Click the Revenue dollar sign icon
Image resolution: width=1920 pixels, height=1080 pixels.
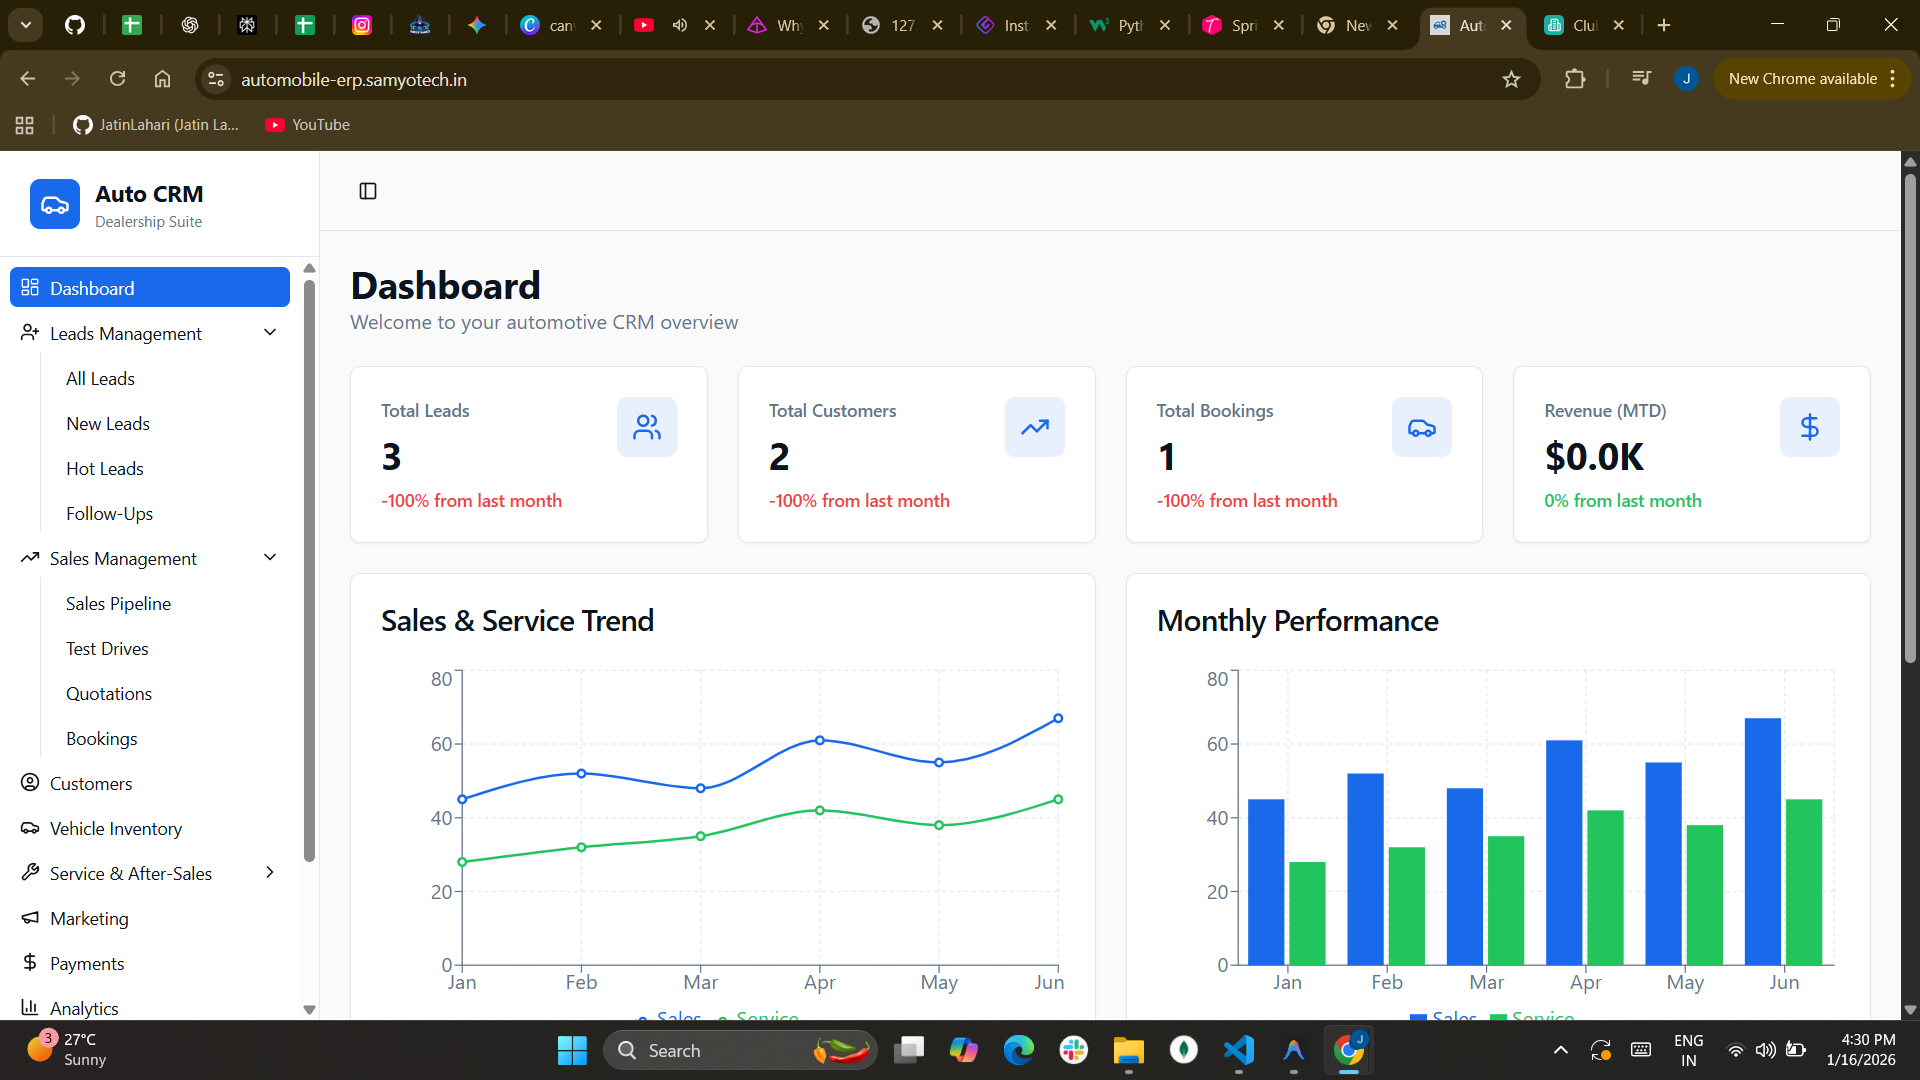pyautogui.click(x=1809, y=428)
